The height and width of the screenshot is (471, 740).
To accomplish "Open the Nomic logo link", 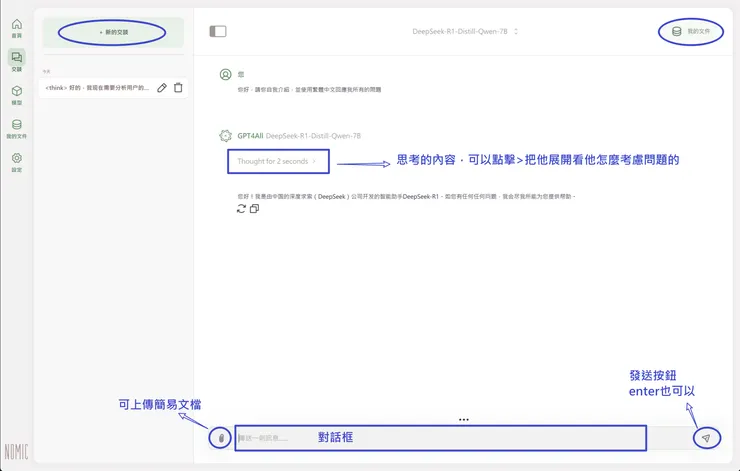I will [17, 452].
